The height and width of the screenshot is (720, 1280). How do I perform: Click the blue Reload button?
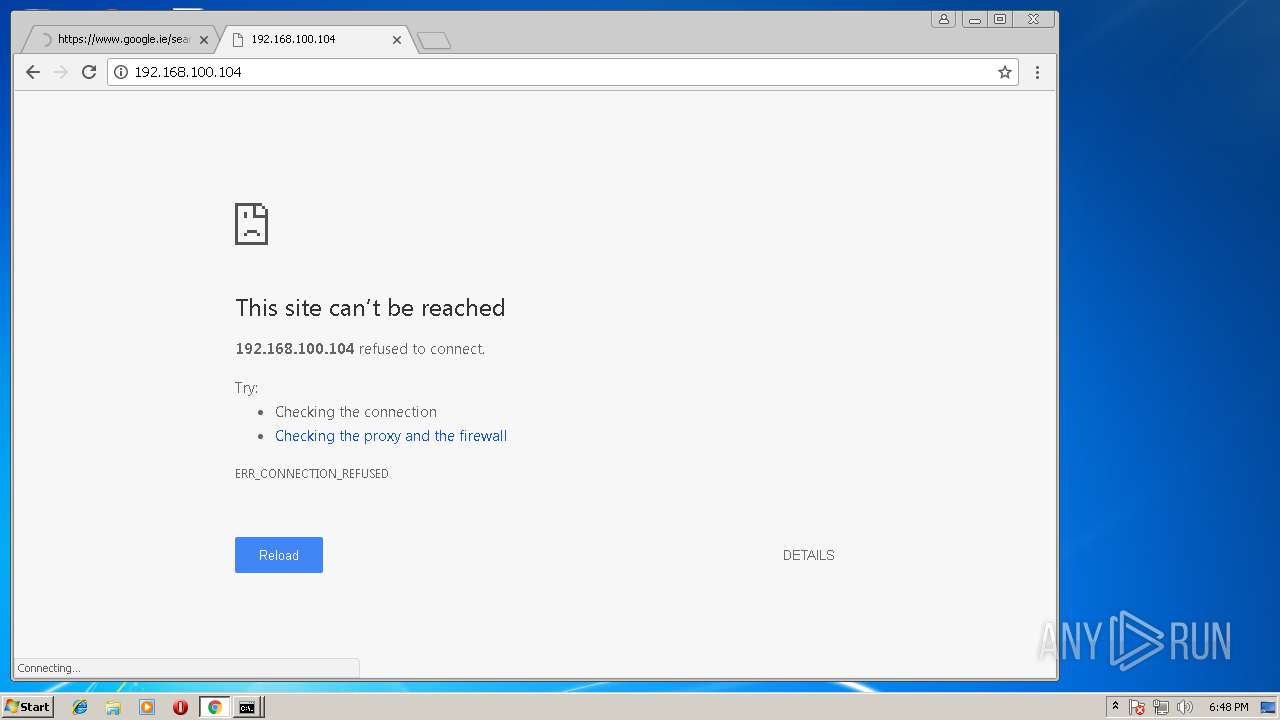point(279,555)
